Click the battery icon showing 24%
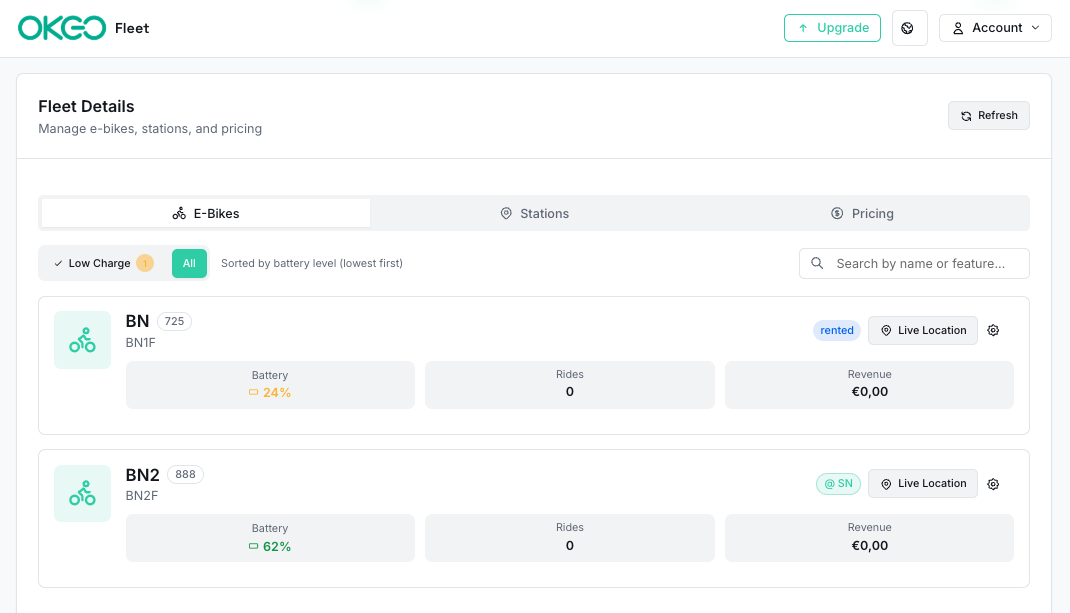This screenshot has height=613, width=1070. click(x=254, y=393)
